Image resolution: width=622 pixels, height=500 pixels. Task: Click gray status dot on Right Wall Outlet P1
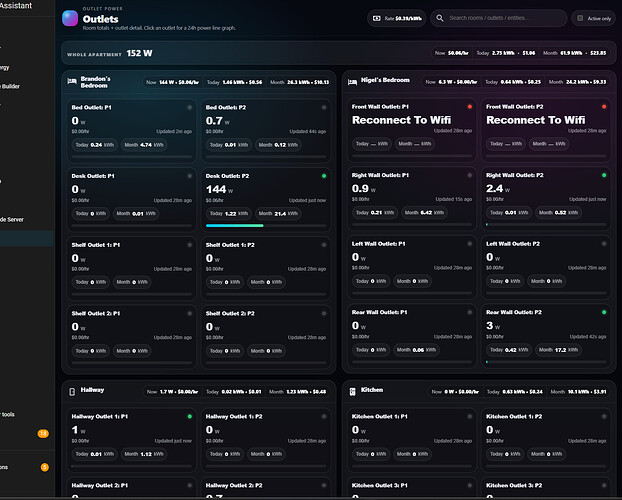tap(470, 175)
